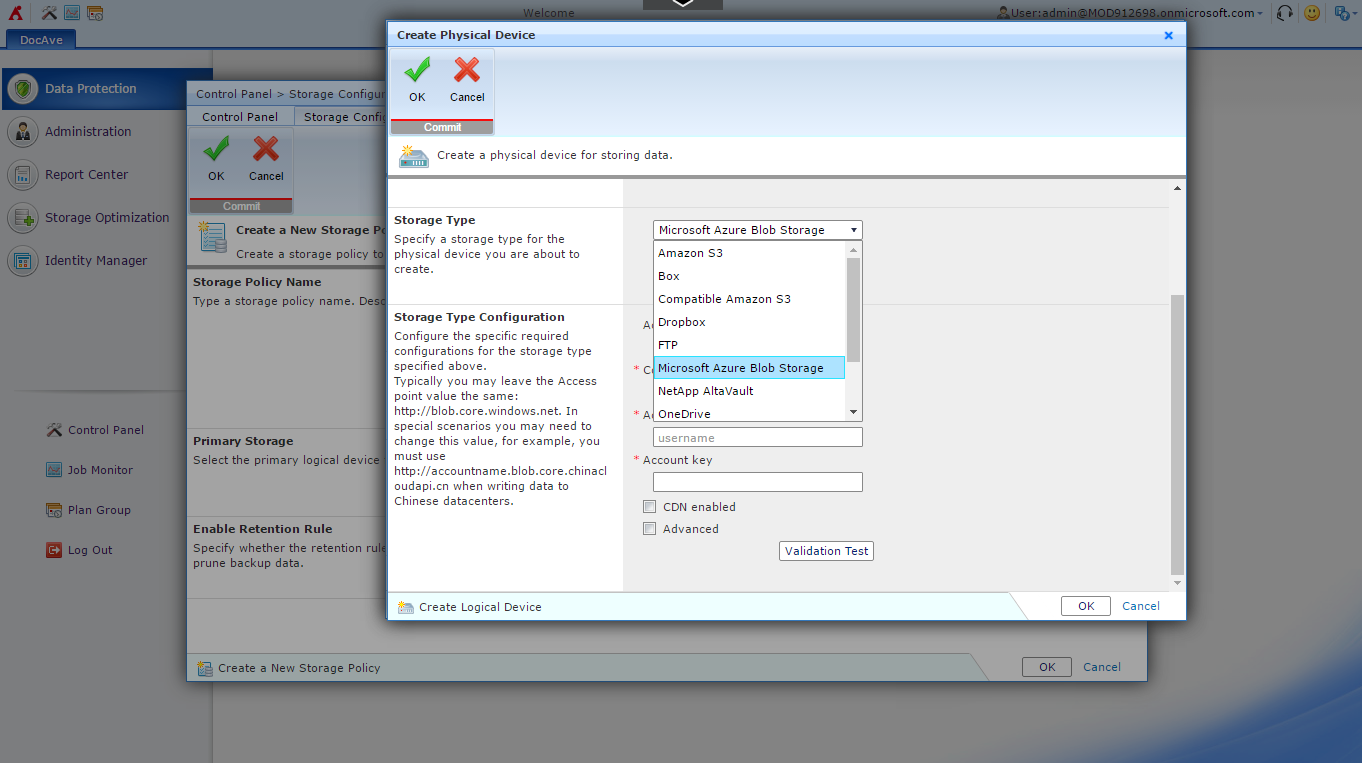Click physical device icon beside description text
This screenshot has width=1362, height=763.
(x=414, y=156)
